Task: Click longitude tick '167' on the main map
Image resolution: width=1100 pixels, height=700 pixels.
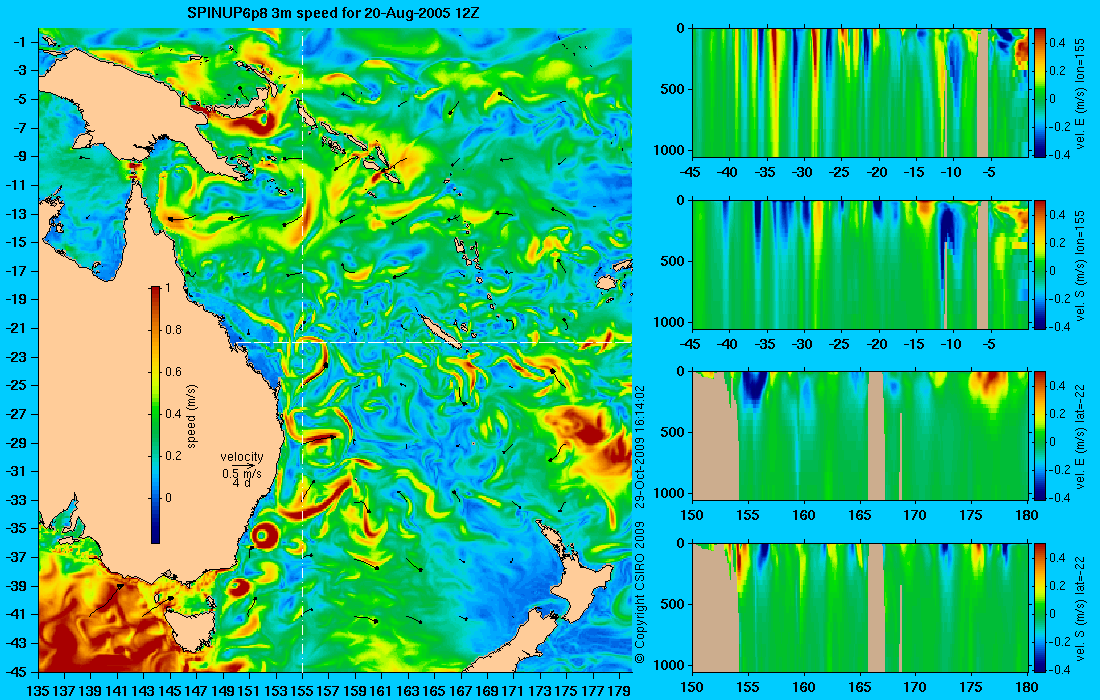Action: pos(460,691)
